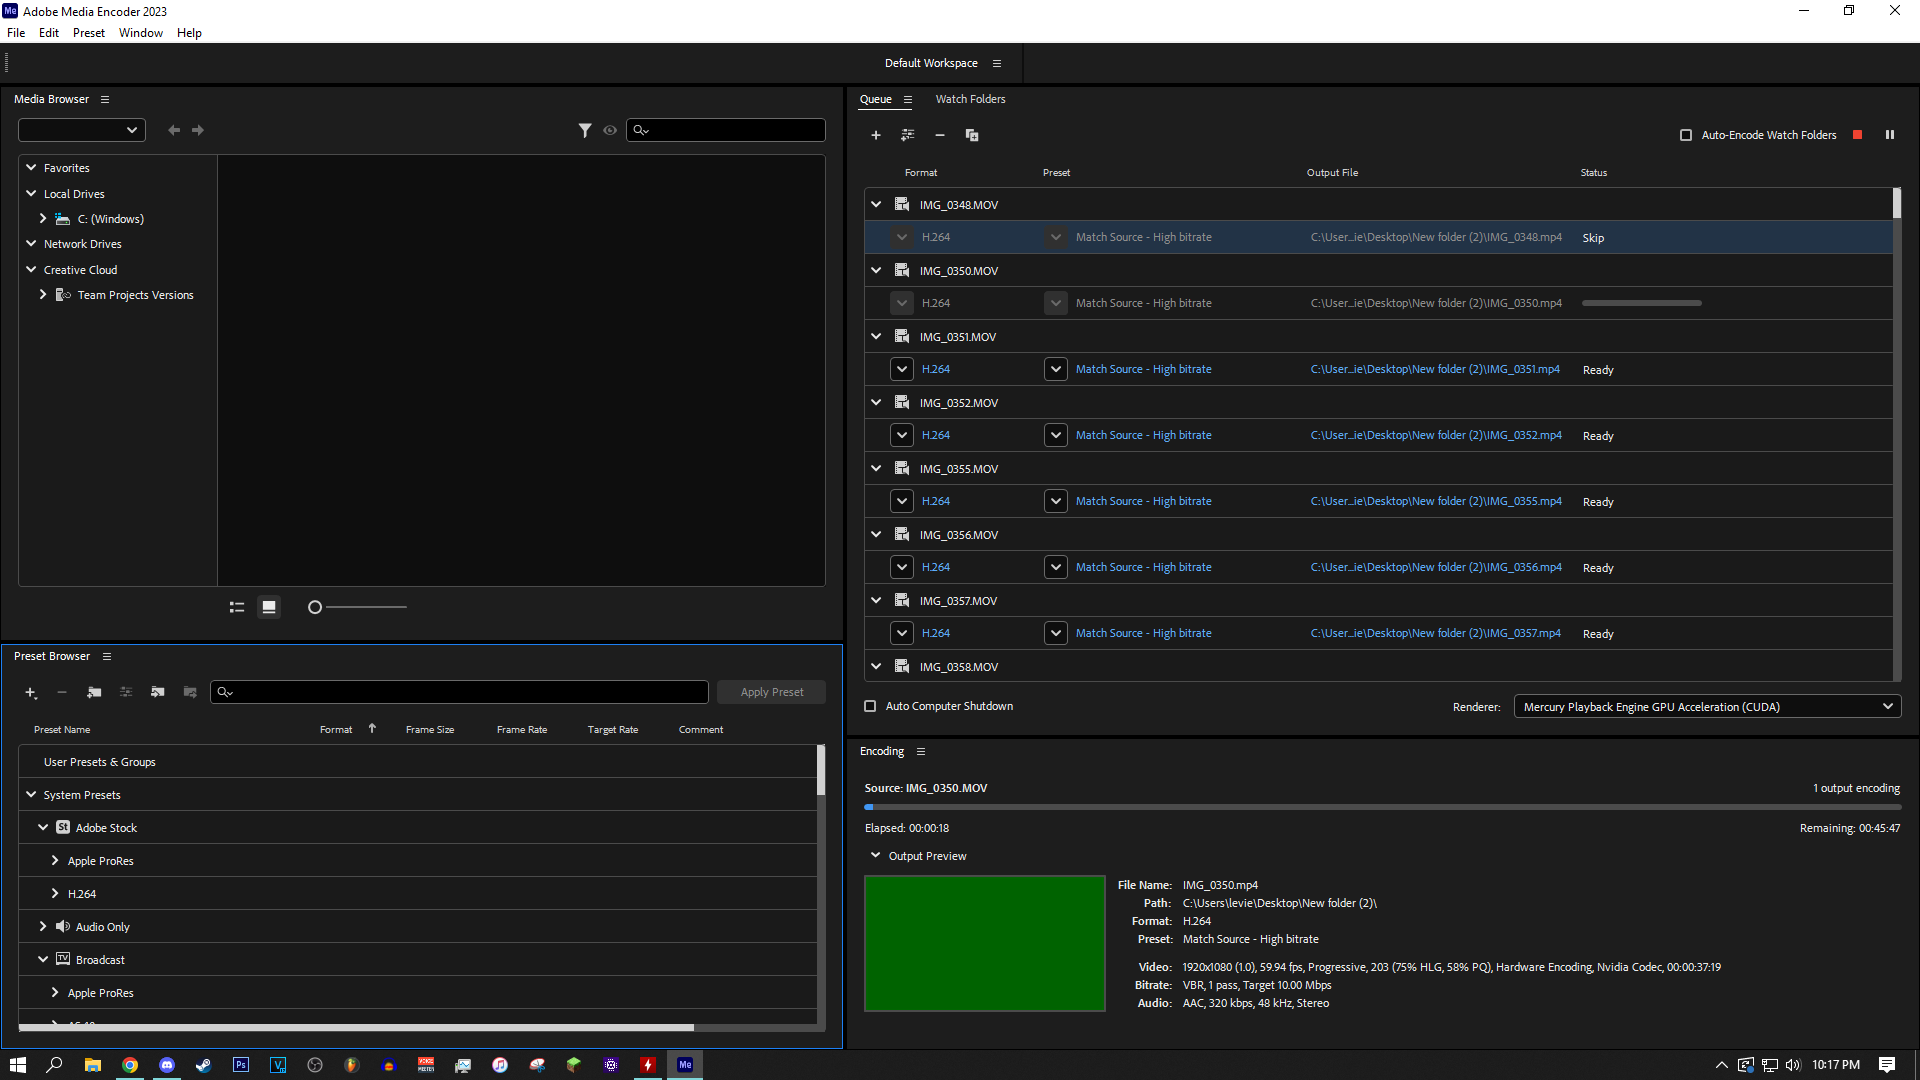This screenshot has height=1080, width=1920.
Task: Collapse the System Presets group
Action: click(31, 795)
